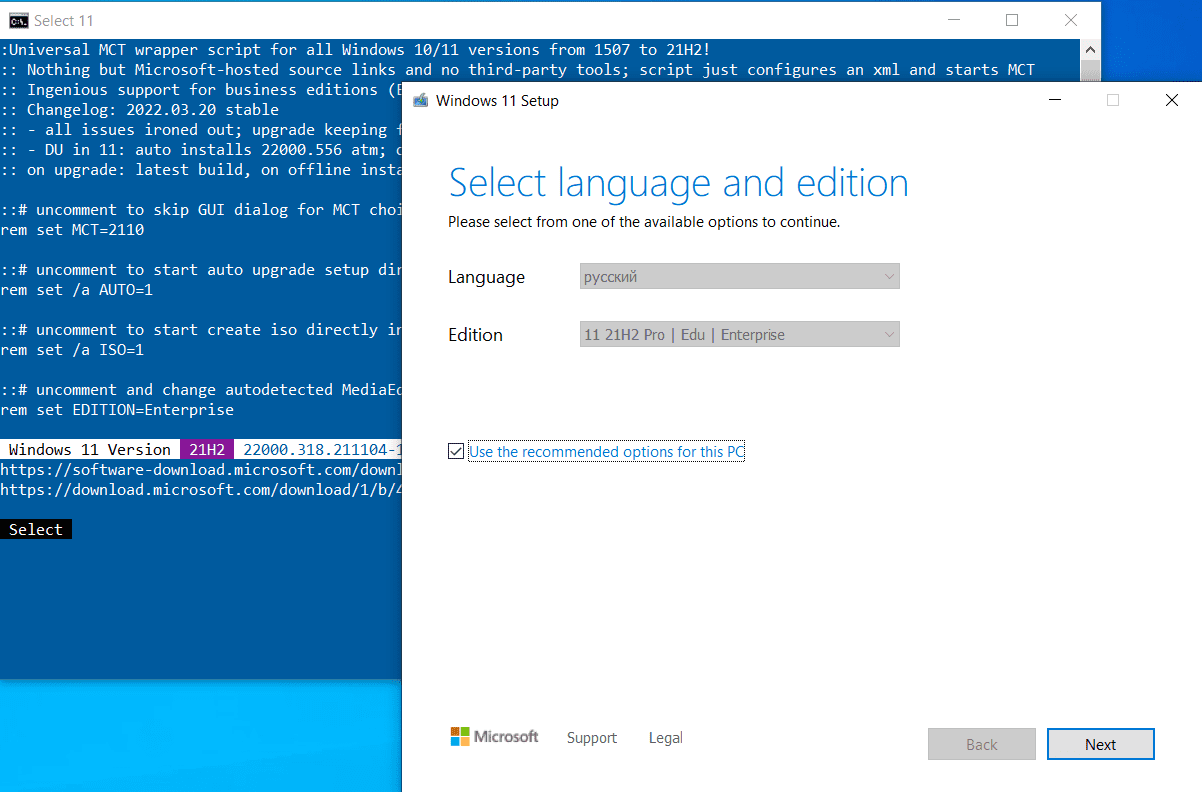Click the command prompt icon in Select 11 title bar

(x=18, y=20)
